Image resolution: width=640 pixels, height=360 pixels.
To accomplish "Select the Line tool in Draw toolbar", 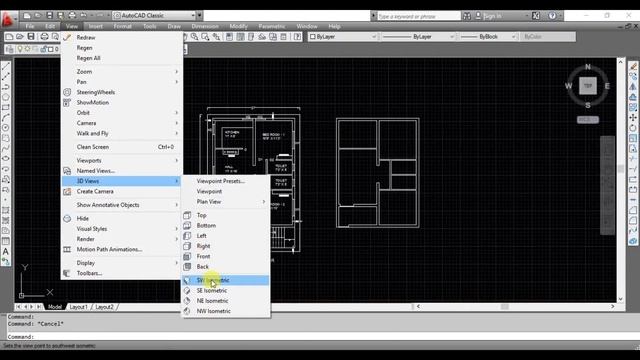I will pyautogui.click(x=6, y=66).
